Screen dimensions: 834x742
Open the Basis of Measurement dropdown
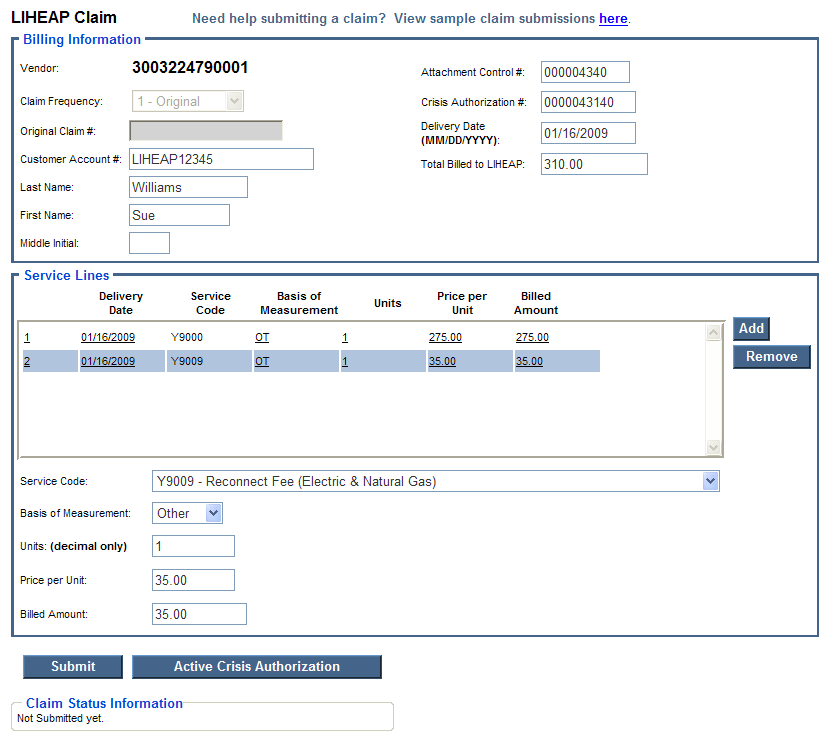pyautogui.click(x=212, y=513)
